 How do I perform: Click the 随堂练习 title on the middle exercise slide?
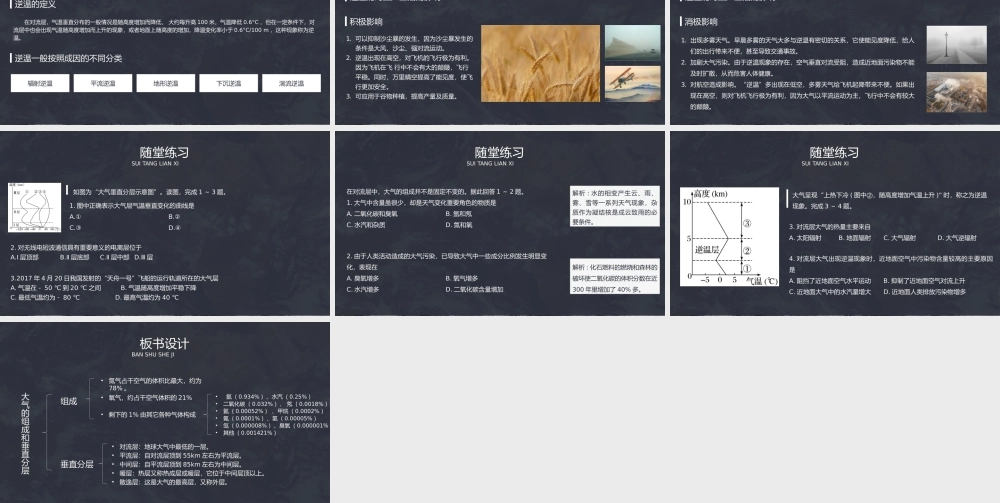[499, 152]
